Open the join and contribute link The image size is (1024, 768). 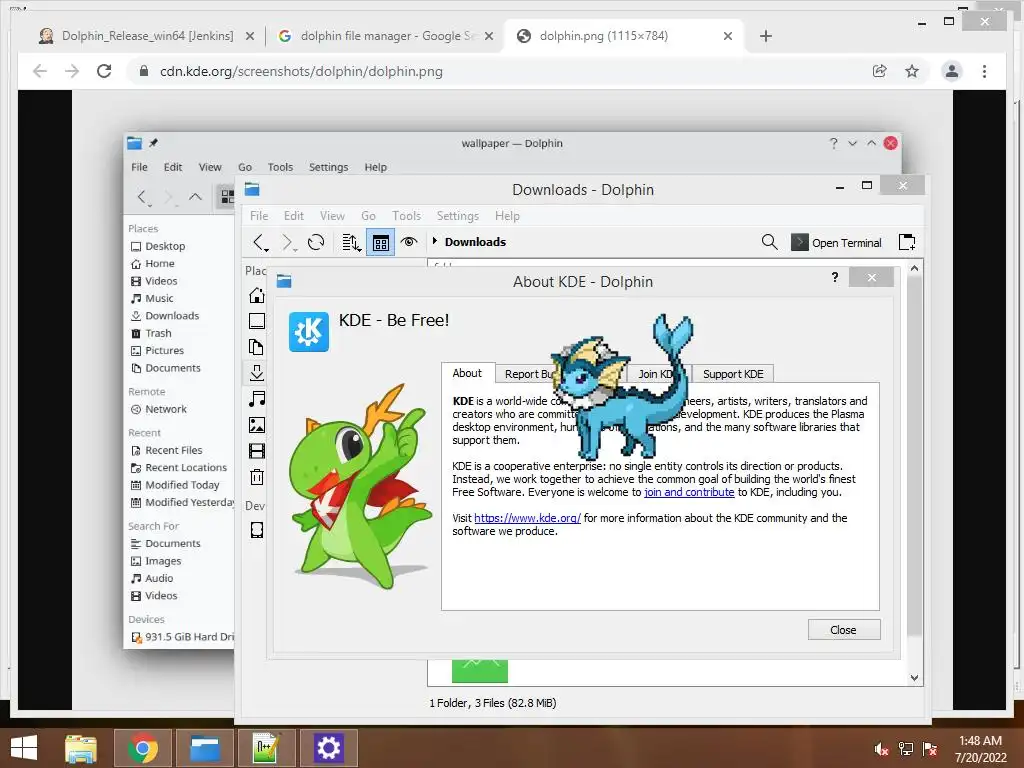(689, 492)
